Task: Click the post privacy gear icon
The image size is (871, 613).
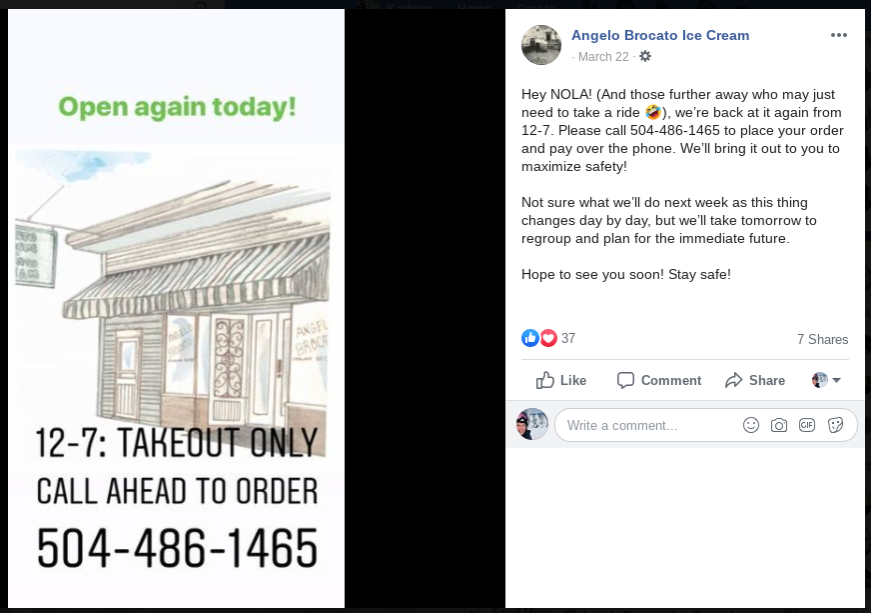Action: coord(645,56)
